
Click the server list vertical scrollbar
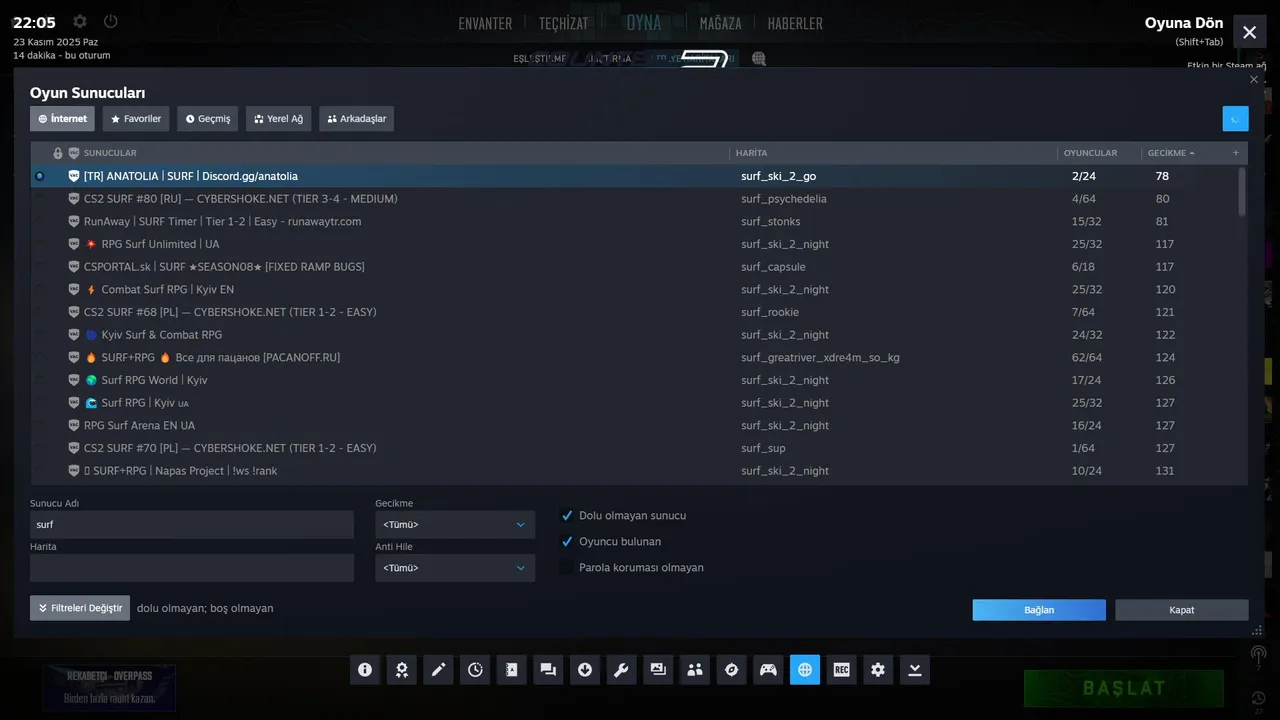coord(1243,192)
